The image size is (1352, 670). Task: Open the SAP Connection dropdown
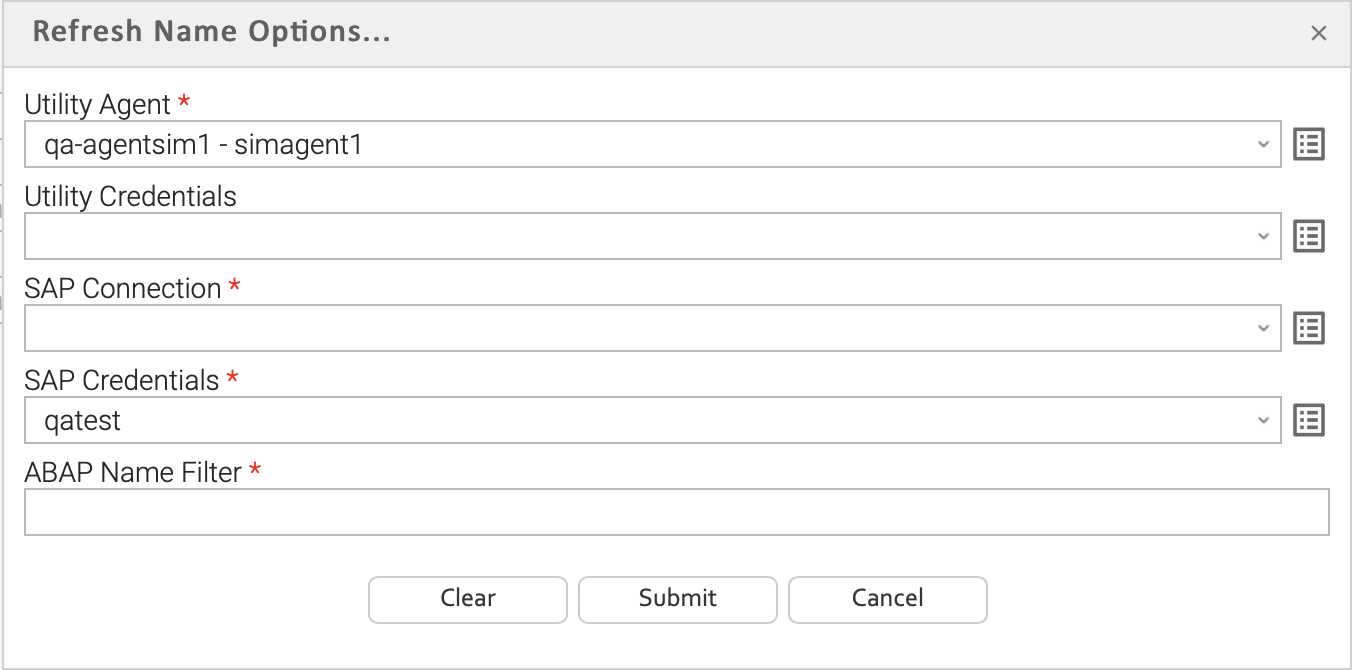pos(1264,328)
